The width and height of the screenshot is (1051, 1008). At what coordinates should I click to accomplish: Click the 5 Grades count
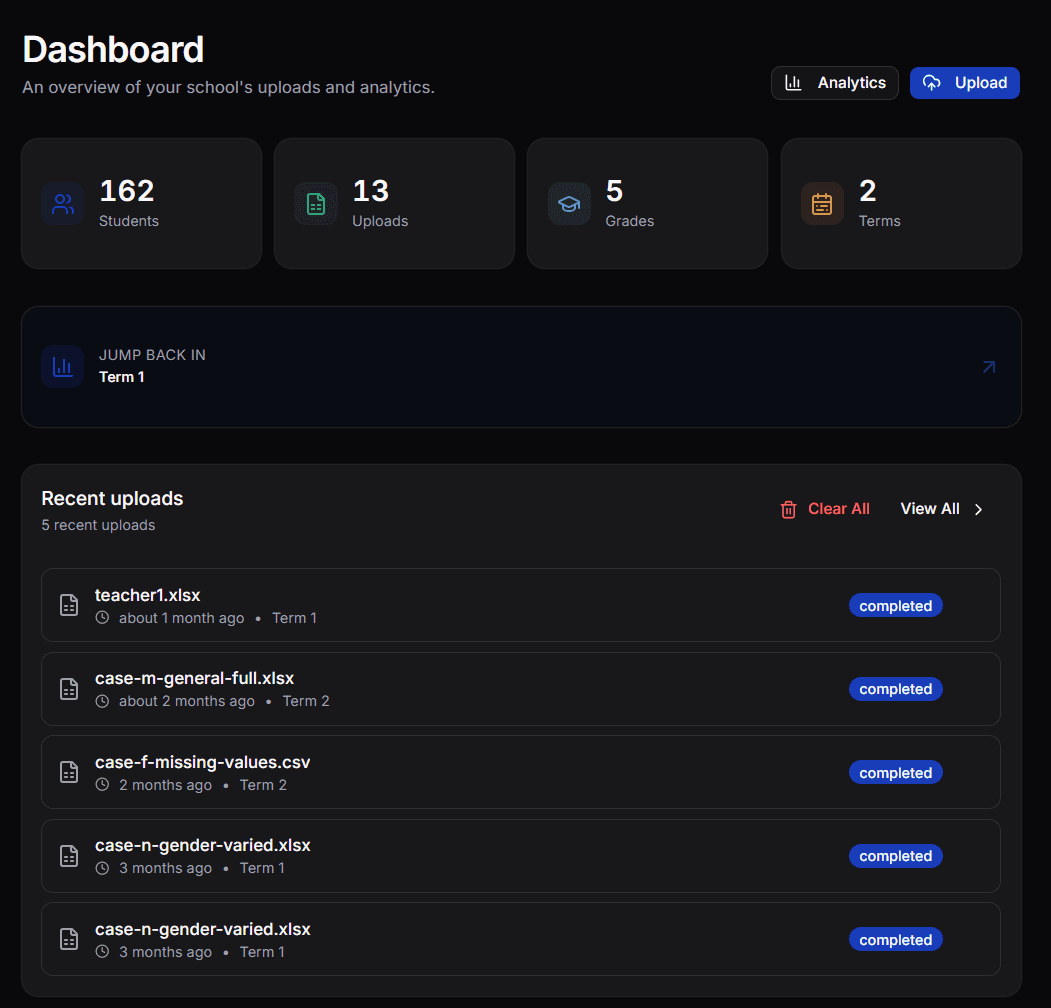pyautogui.click(x=615, y=191)
